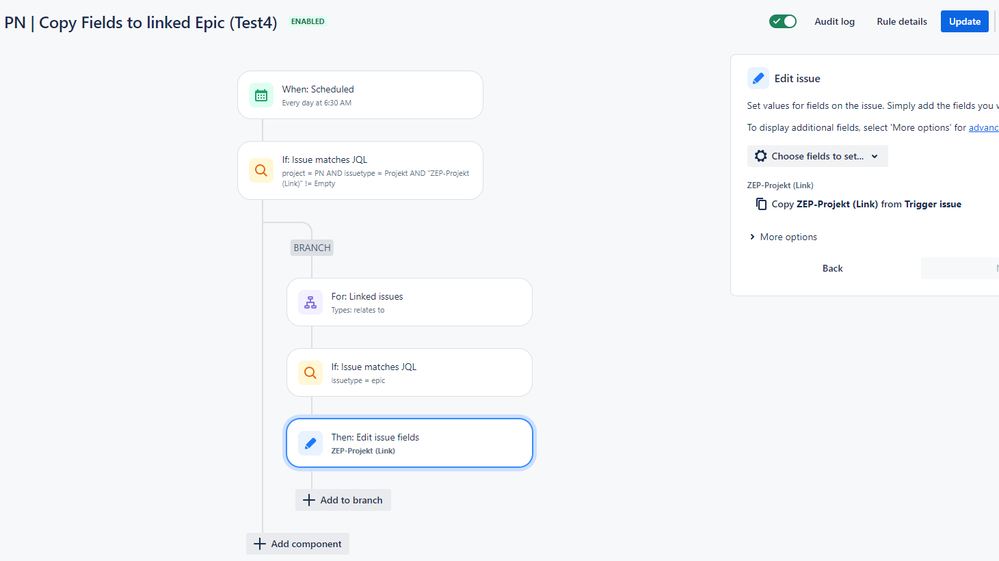Click the Linked issues branch hierarchy icon
The width and height of the screenshot is (999, 561).
310,302
